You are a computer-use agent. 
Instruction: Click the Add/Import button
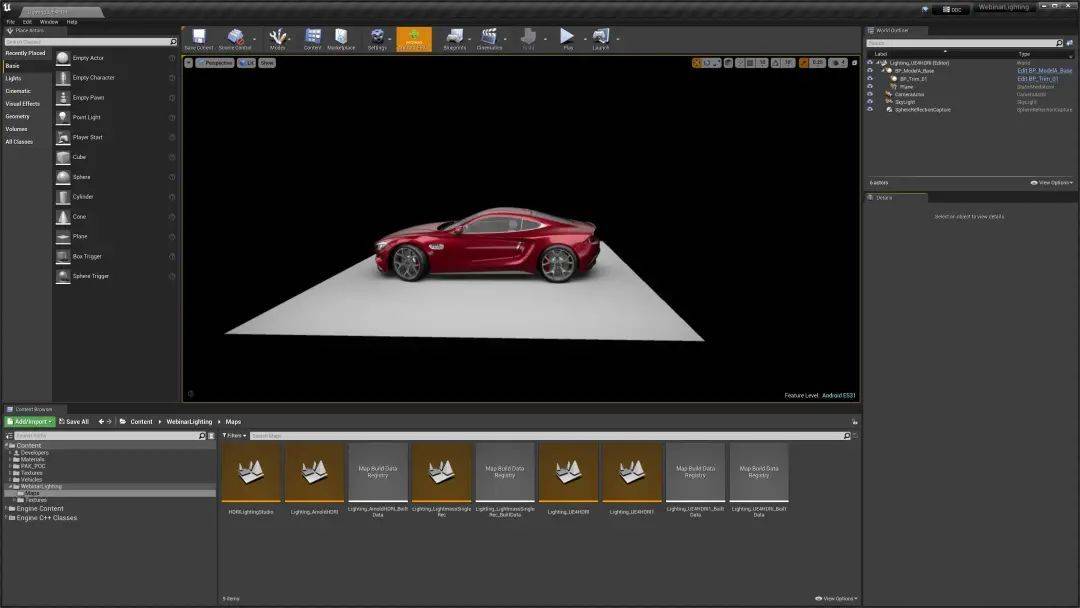point(30,421)
